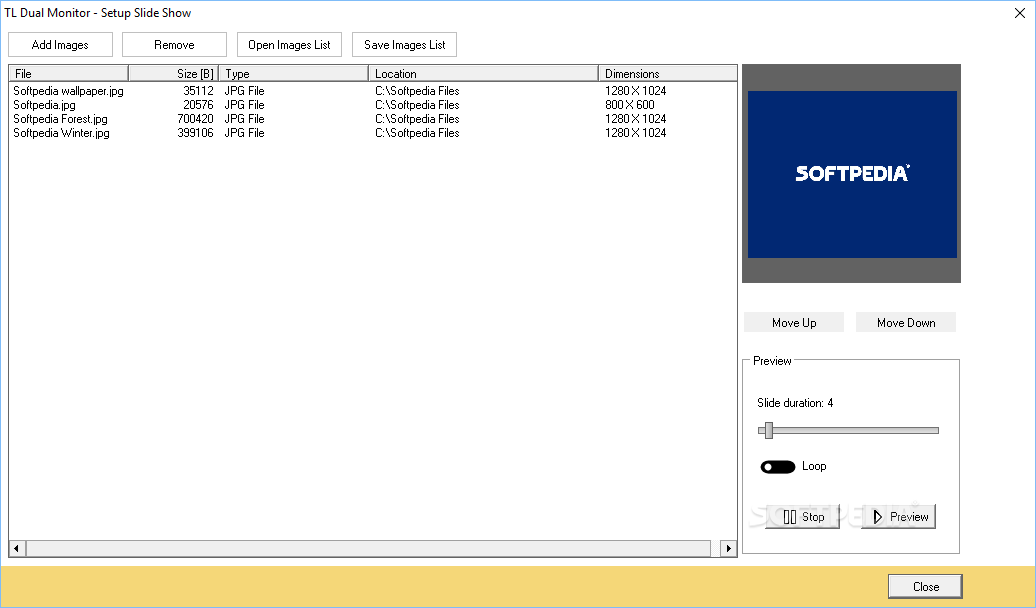Move the selected image up
Screen dimensions: 1036x608
(x=794, y=323)
